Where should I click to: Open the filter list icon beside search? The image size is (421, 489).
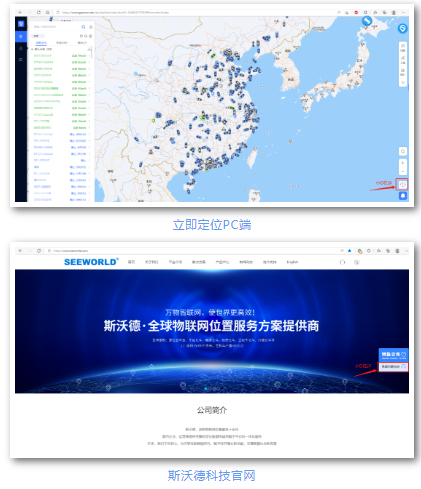(x=91, y=27)
